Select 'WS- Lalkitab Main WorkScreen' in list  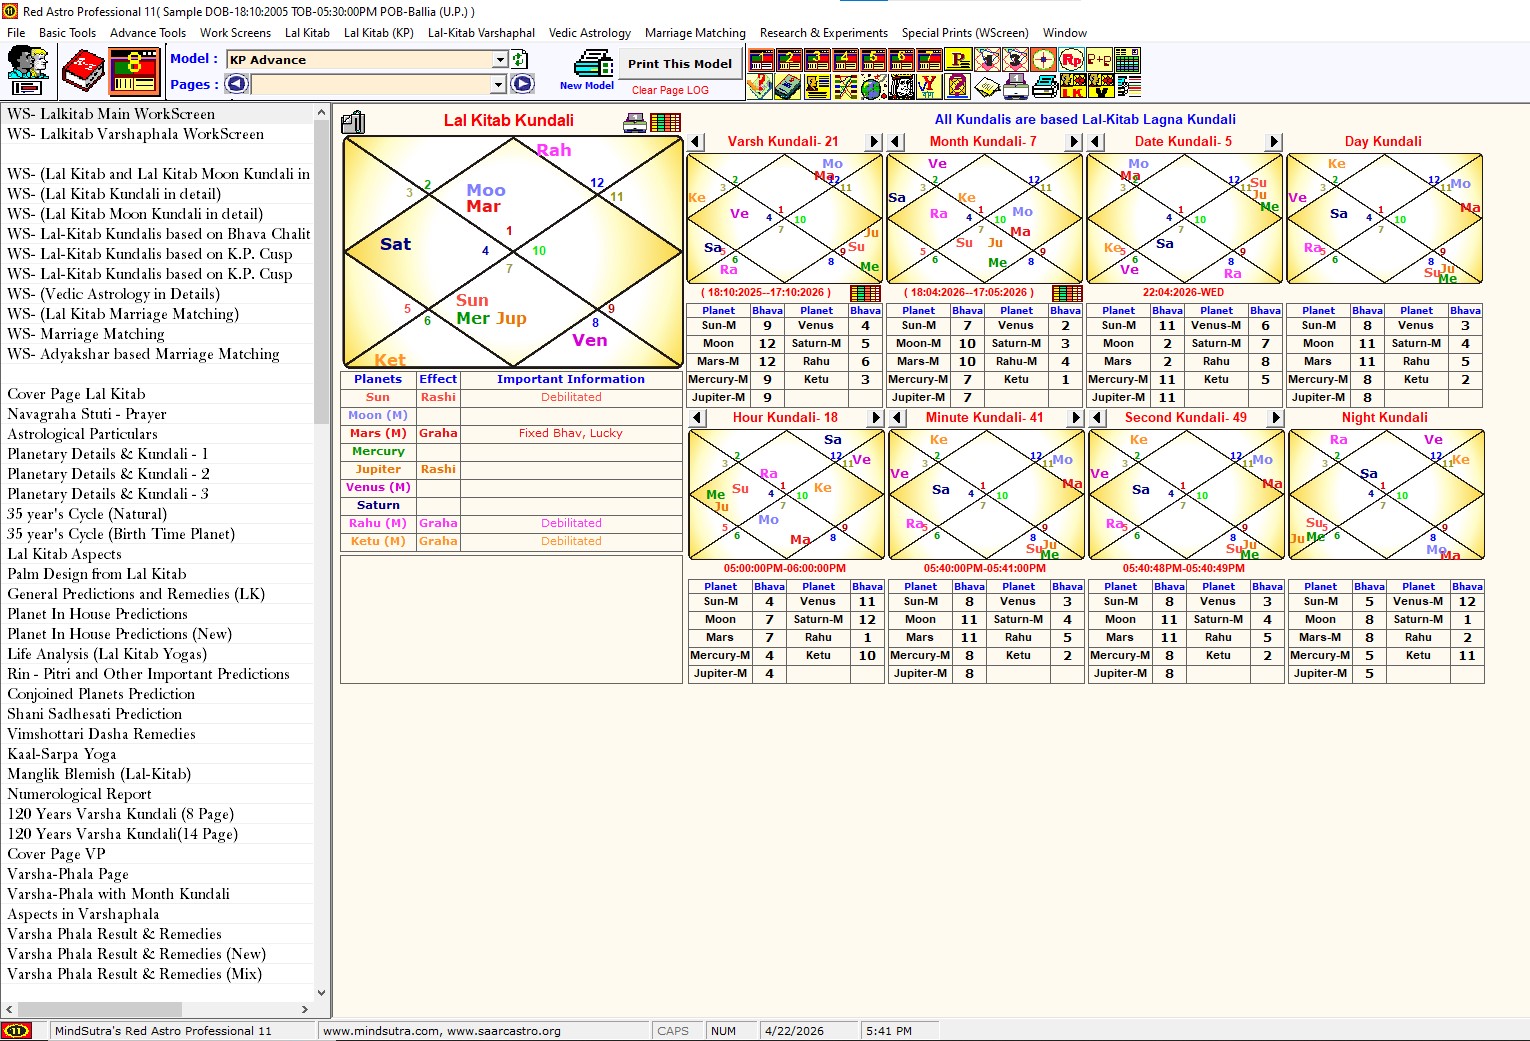pyautogui.click(x=158, y=114)
